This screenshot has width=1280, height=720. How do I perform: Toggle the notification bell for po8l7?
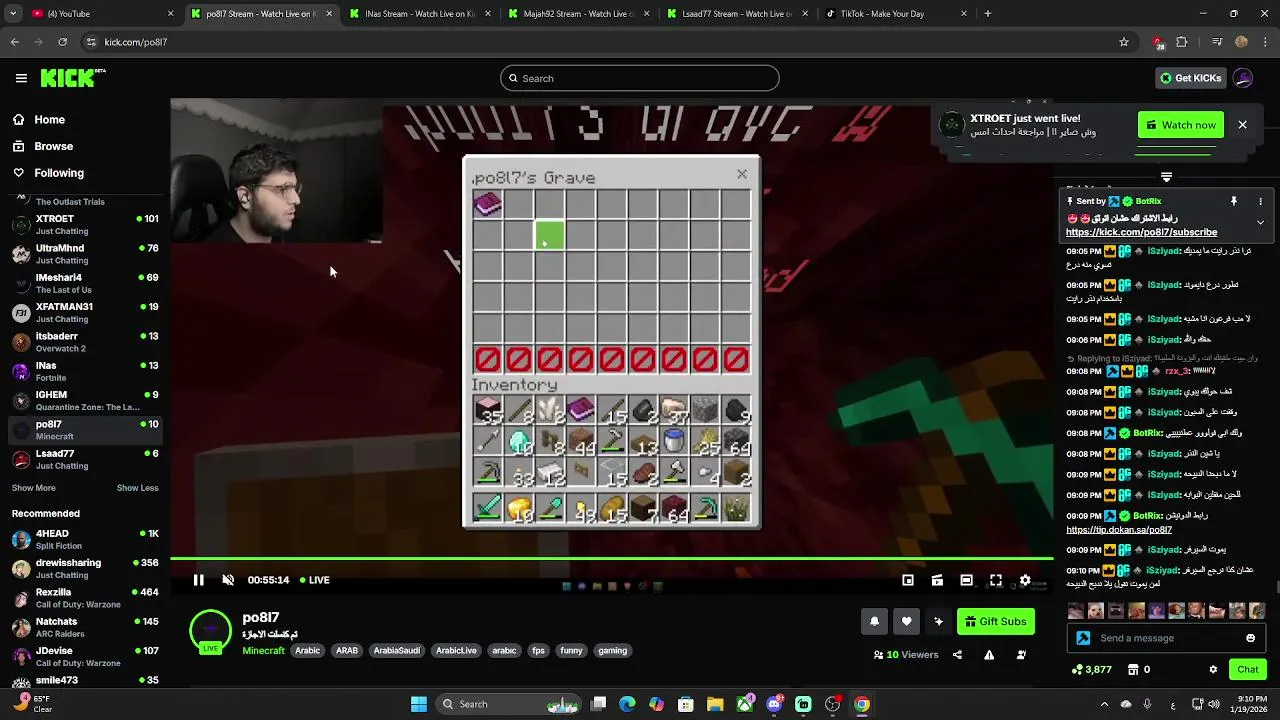tap(874, 621)
